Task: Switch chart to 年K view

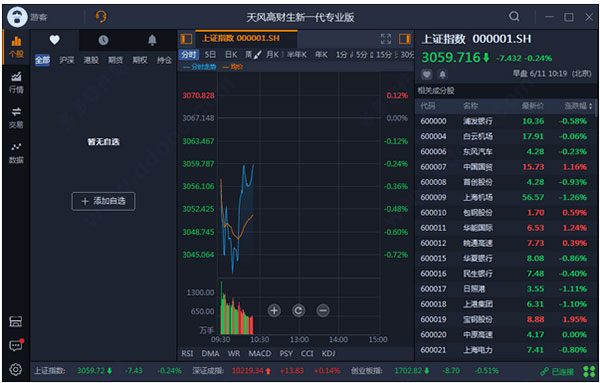Action: (x=321, y=55)
